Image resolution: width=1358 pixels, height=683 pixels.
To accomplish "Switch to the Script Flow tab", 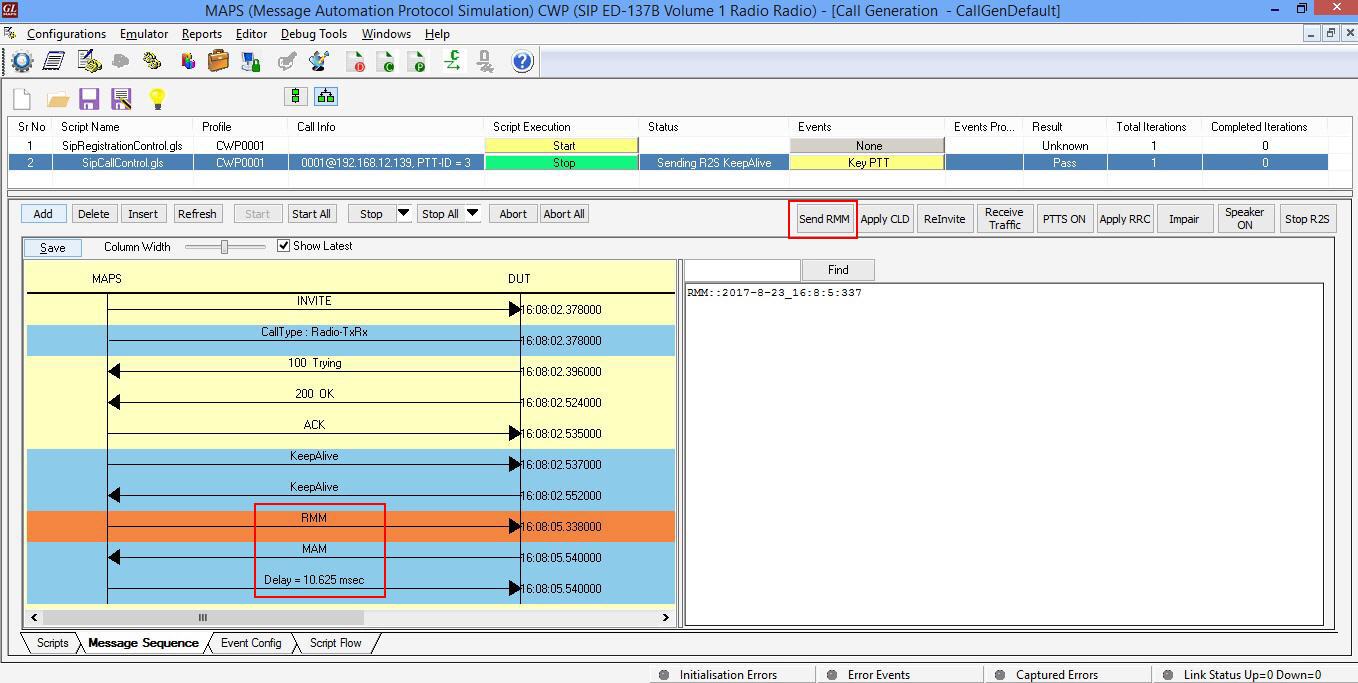I will (x=335, y=643).
